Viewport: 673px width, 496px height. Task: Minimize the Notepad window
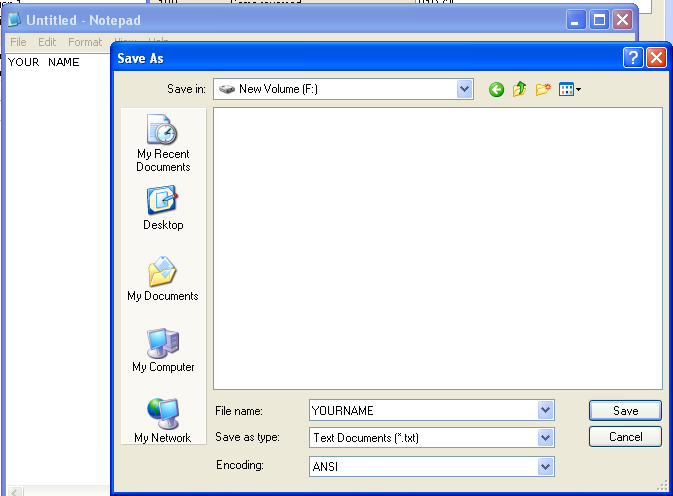point(576,20)
